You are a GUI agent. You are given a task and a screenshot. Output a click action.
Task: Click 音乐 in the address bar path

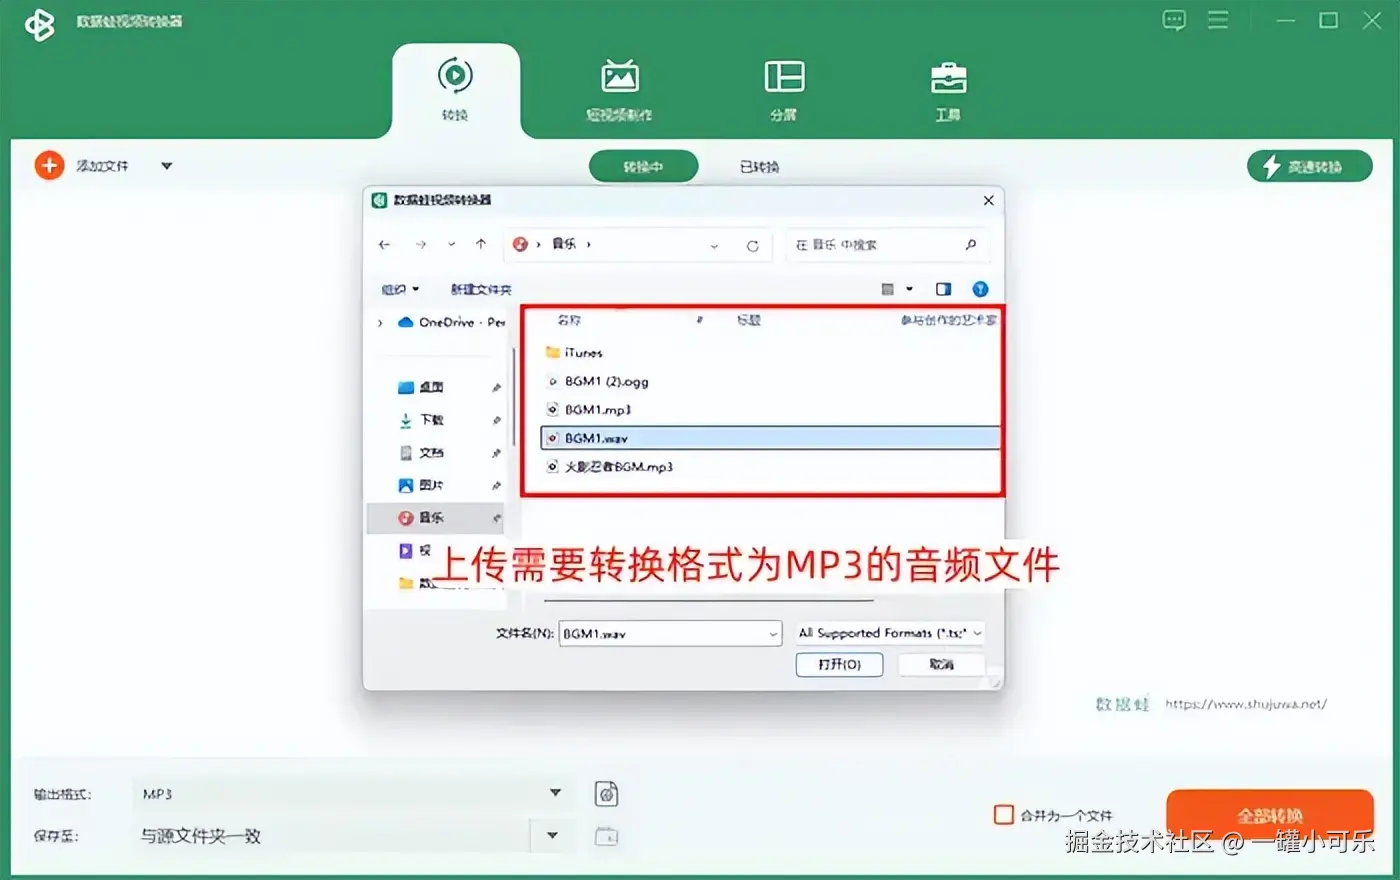pos(564,244)
